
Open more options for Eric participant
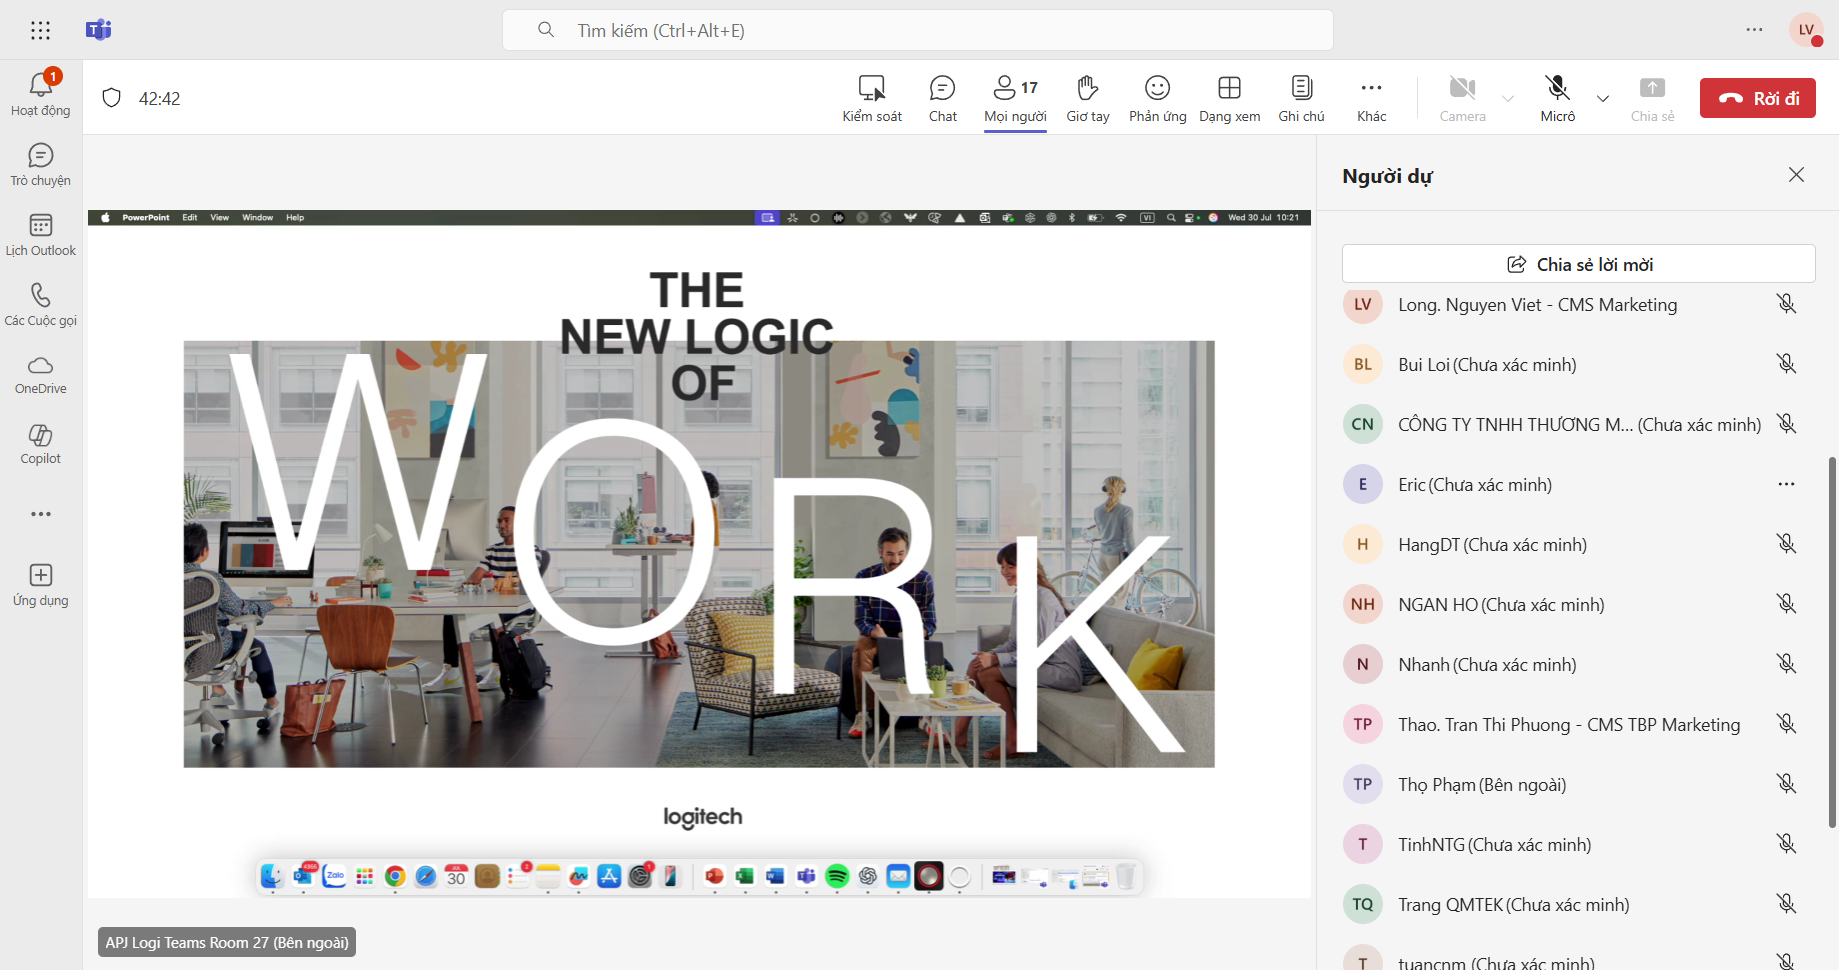pyautogui.click(x=1786, y=484)
